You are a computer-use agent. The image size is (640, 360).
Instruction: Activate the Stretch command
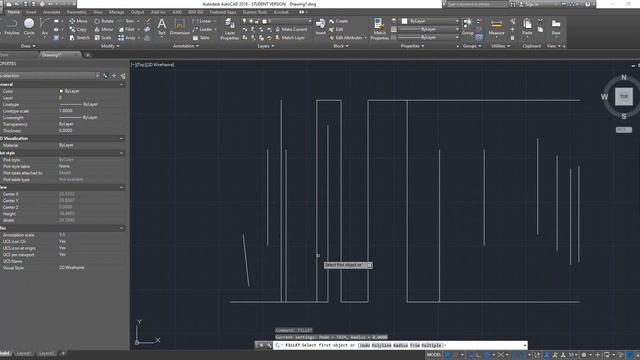79,38
